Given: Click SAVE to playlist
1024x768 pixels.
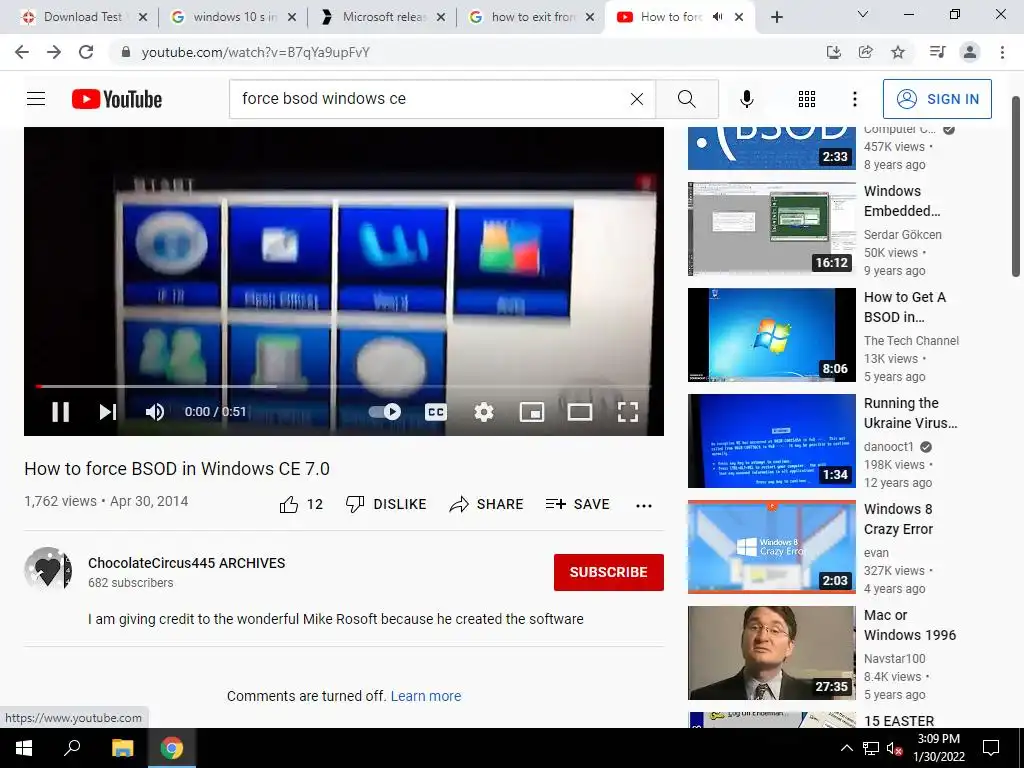Looking at the screenshot, I should point(577,504).
